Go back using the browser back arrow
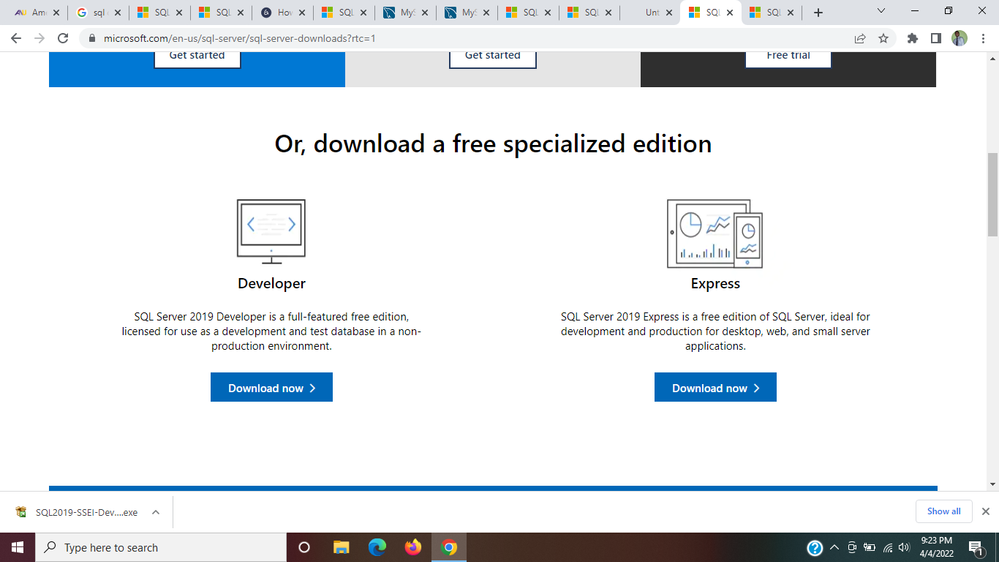 tap(16, 38)
